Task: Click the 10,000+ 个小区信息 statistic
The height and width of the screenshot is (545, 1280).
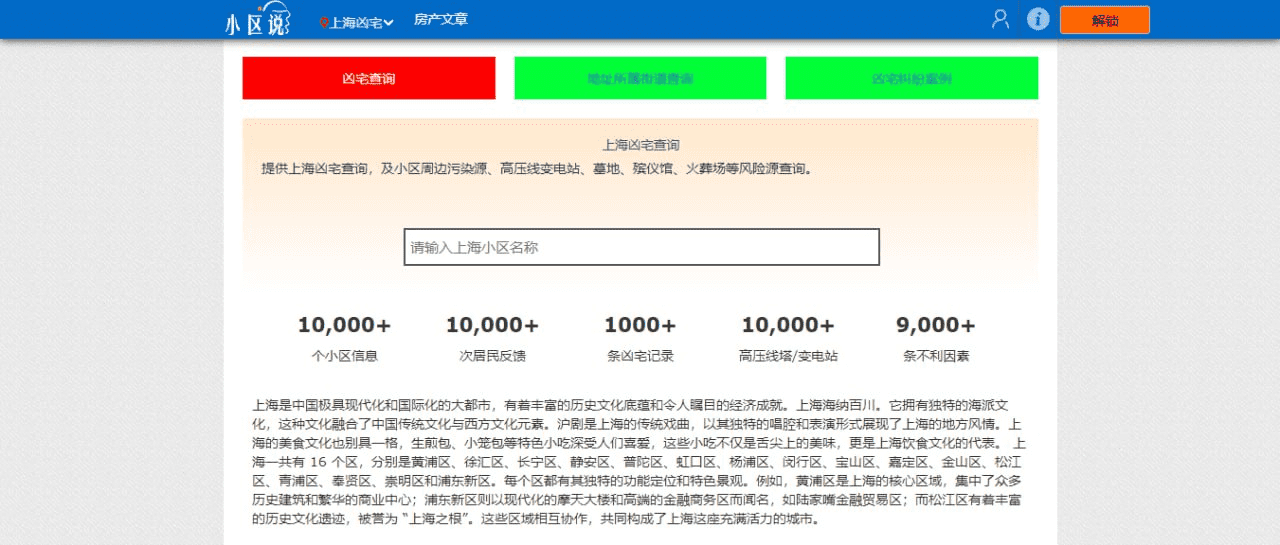Action: (344, 338)
